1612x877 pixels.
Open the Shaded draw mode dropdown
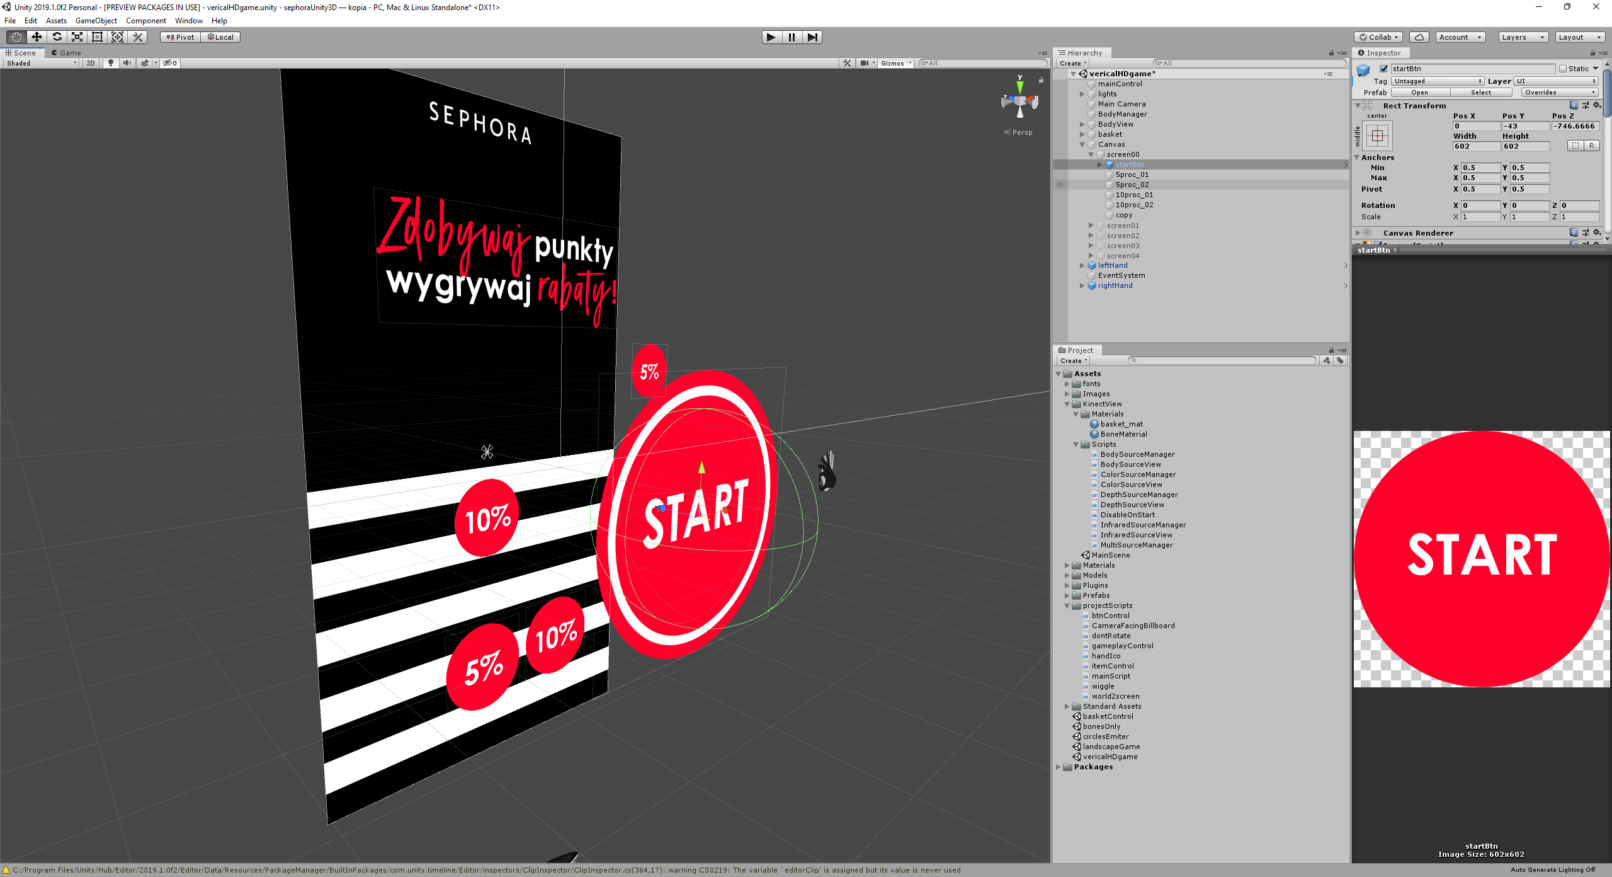point(41,63)
